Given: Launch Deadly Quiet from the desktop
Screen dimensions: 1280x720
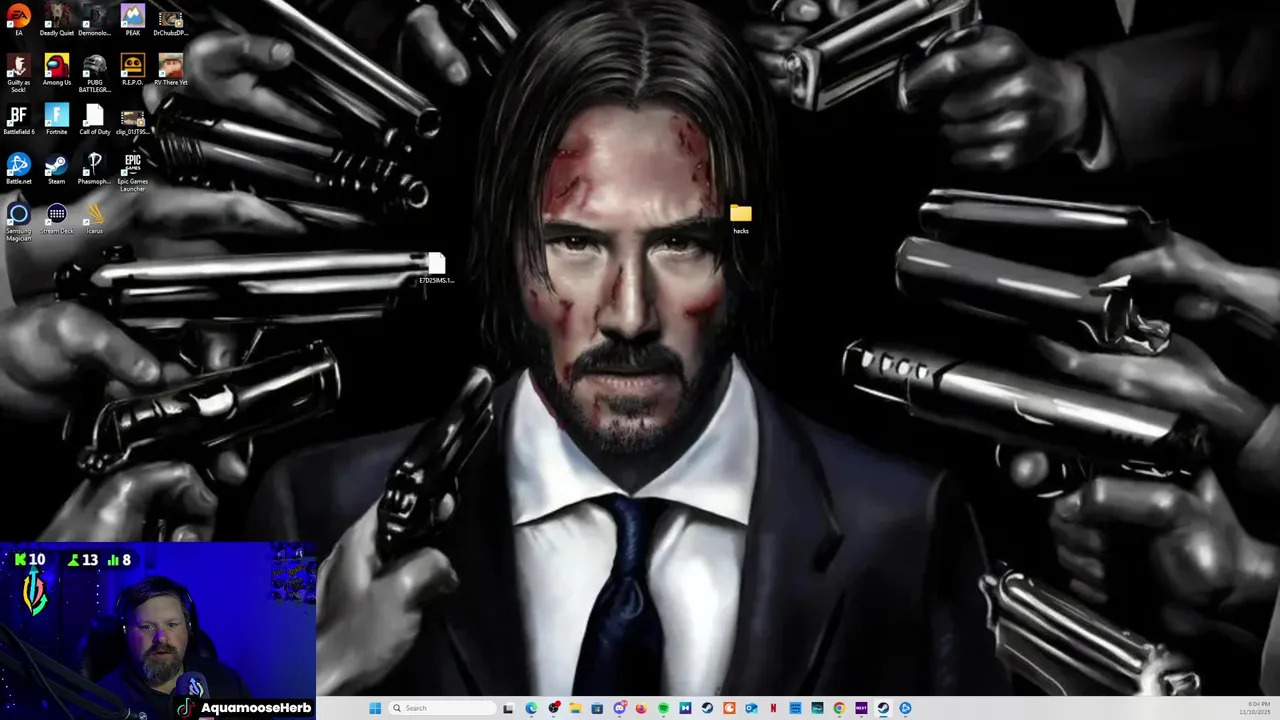Looking at the screenshot, I should pyautogui.click(x=57, y=21).
